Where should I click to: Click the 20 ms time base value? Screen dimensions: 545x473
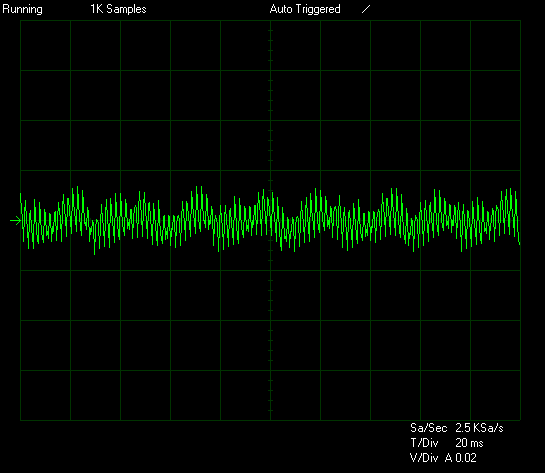pos(469,443)
